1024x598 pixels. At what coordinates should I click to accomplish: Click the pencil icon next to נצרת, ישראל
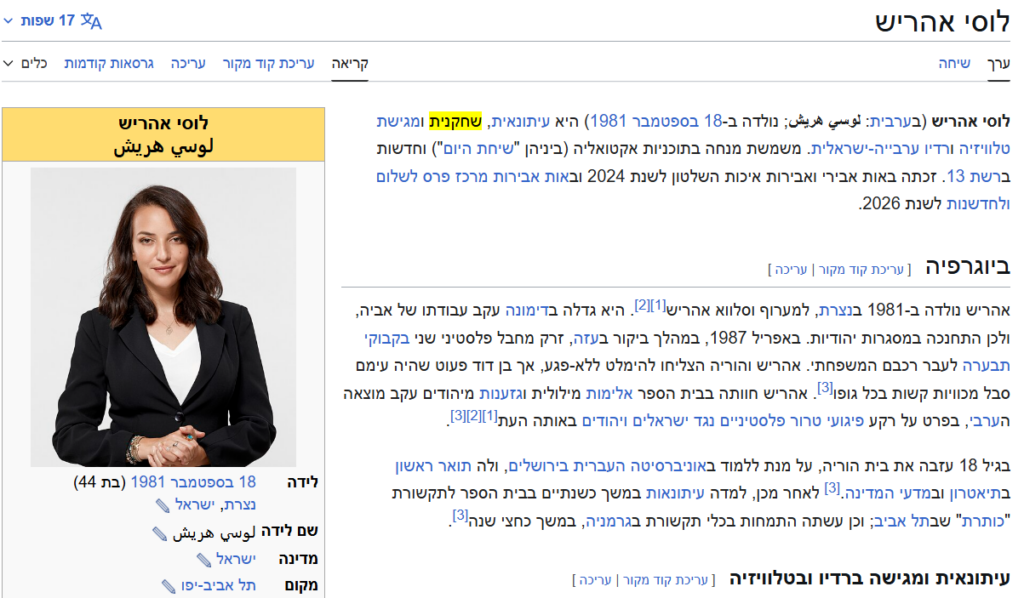(163, 505)
